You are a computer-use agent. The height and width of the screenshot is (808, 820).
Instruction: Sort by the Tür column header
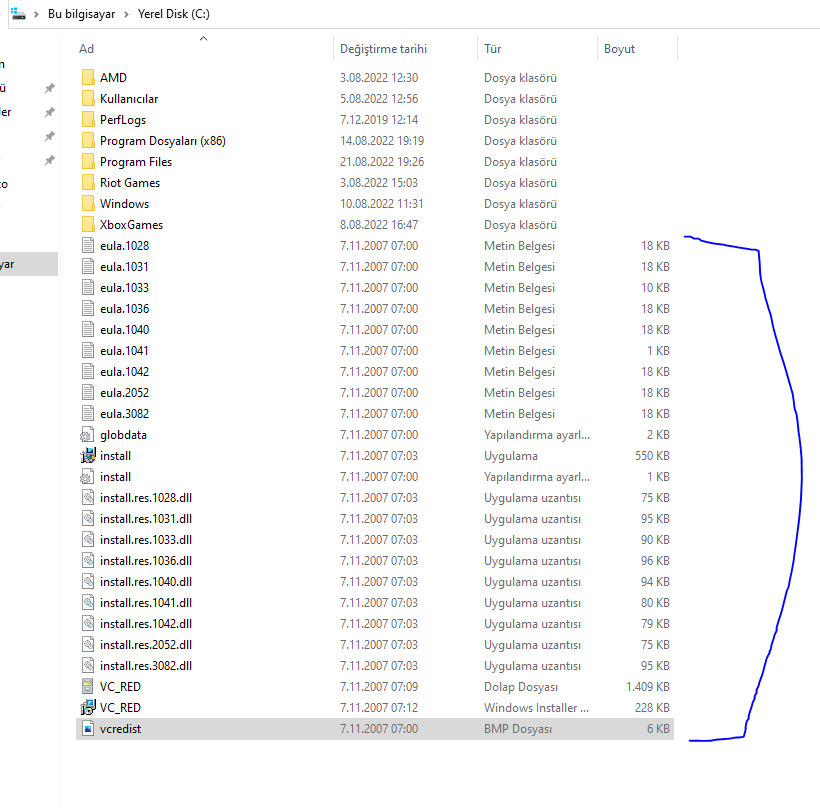493,49
